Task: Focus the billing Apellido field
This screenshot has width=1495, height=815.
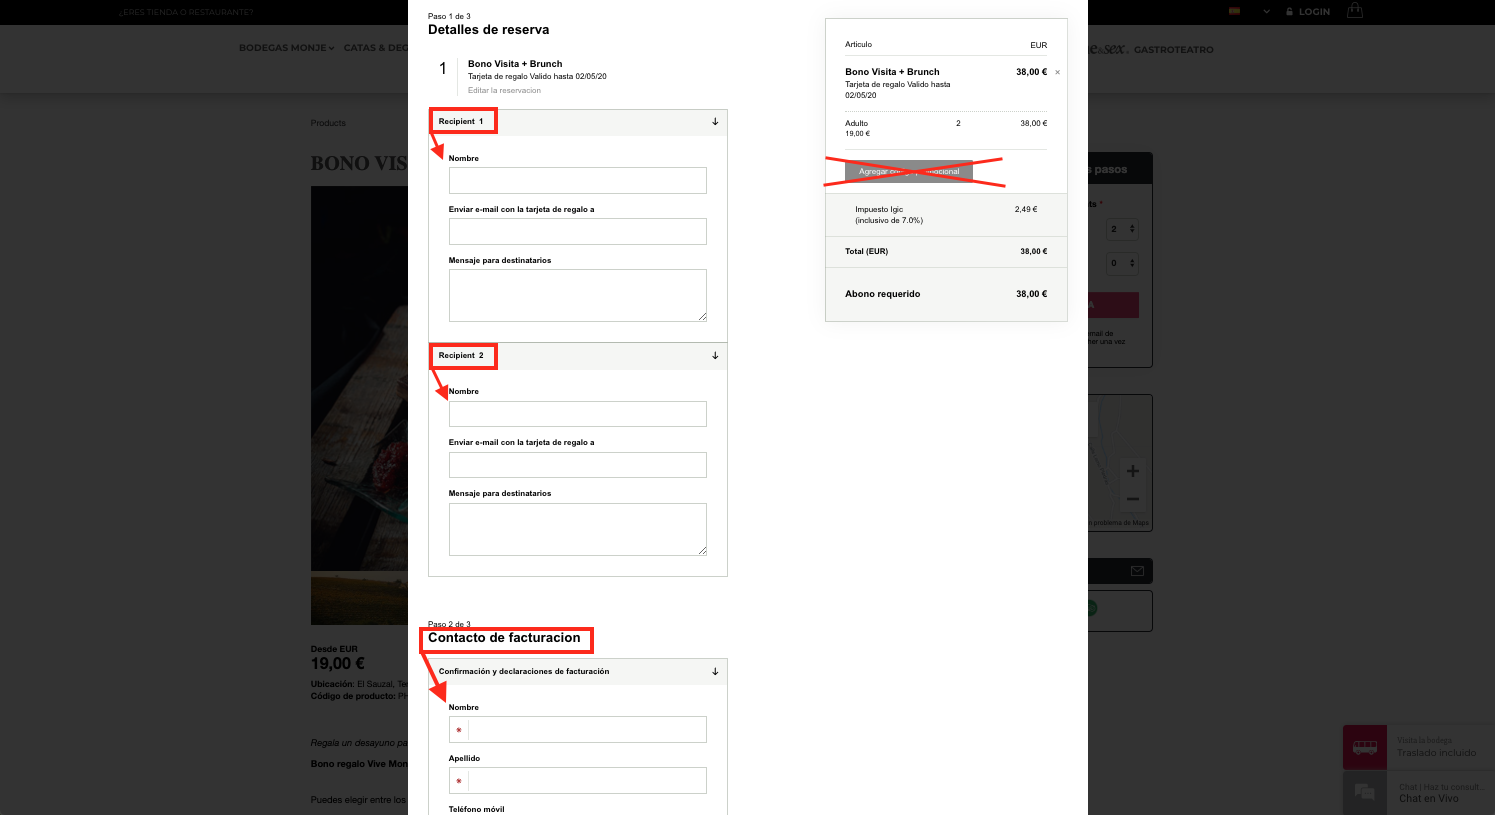Action: click(x=578, y=781)
